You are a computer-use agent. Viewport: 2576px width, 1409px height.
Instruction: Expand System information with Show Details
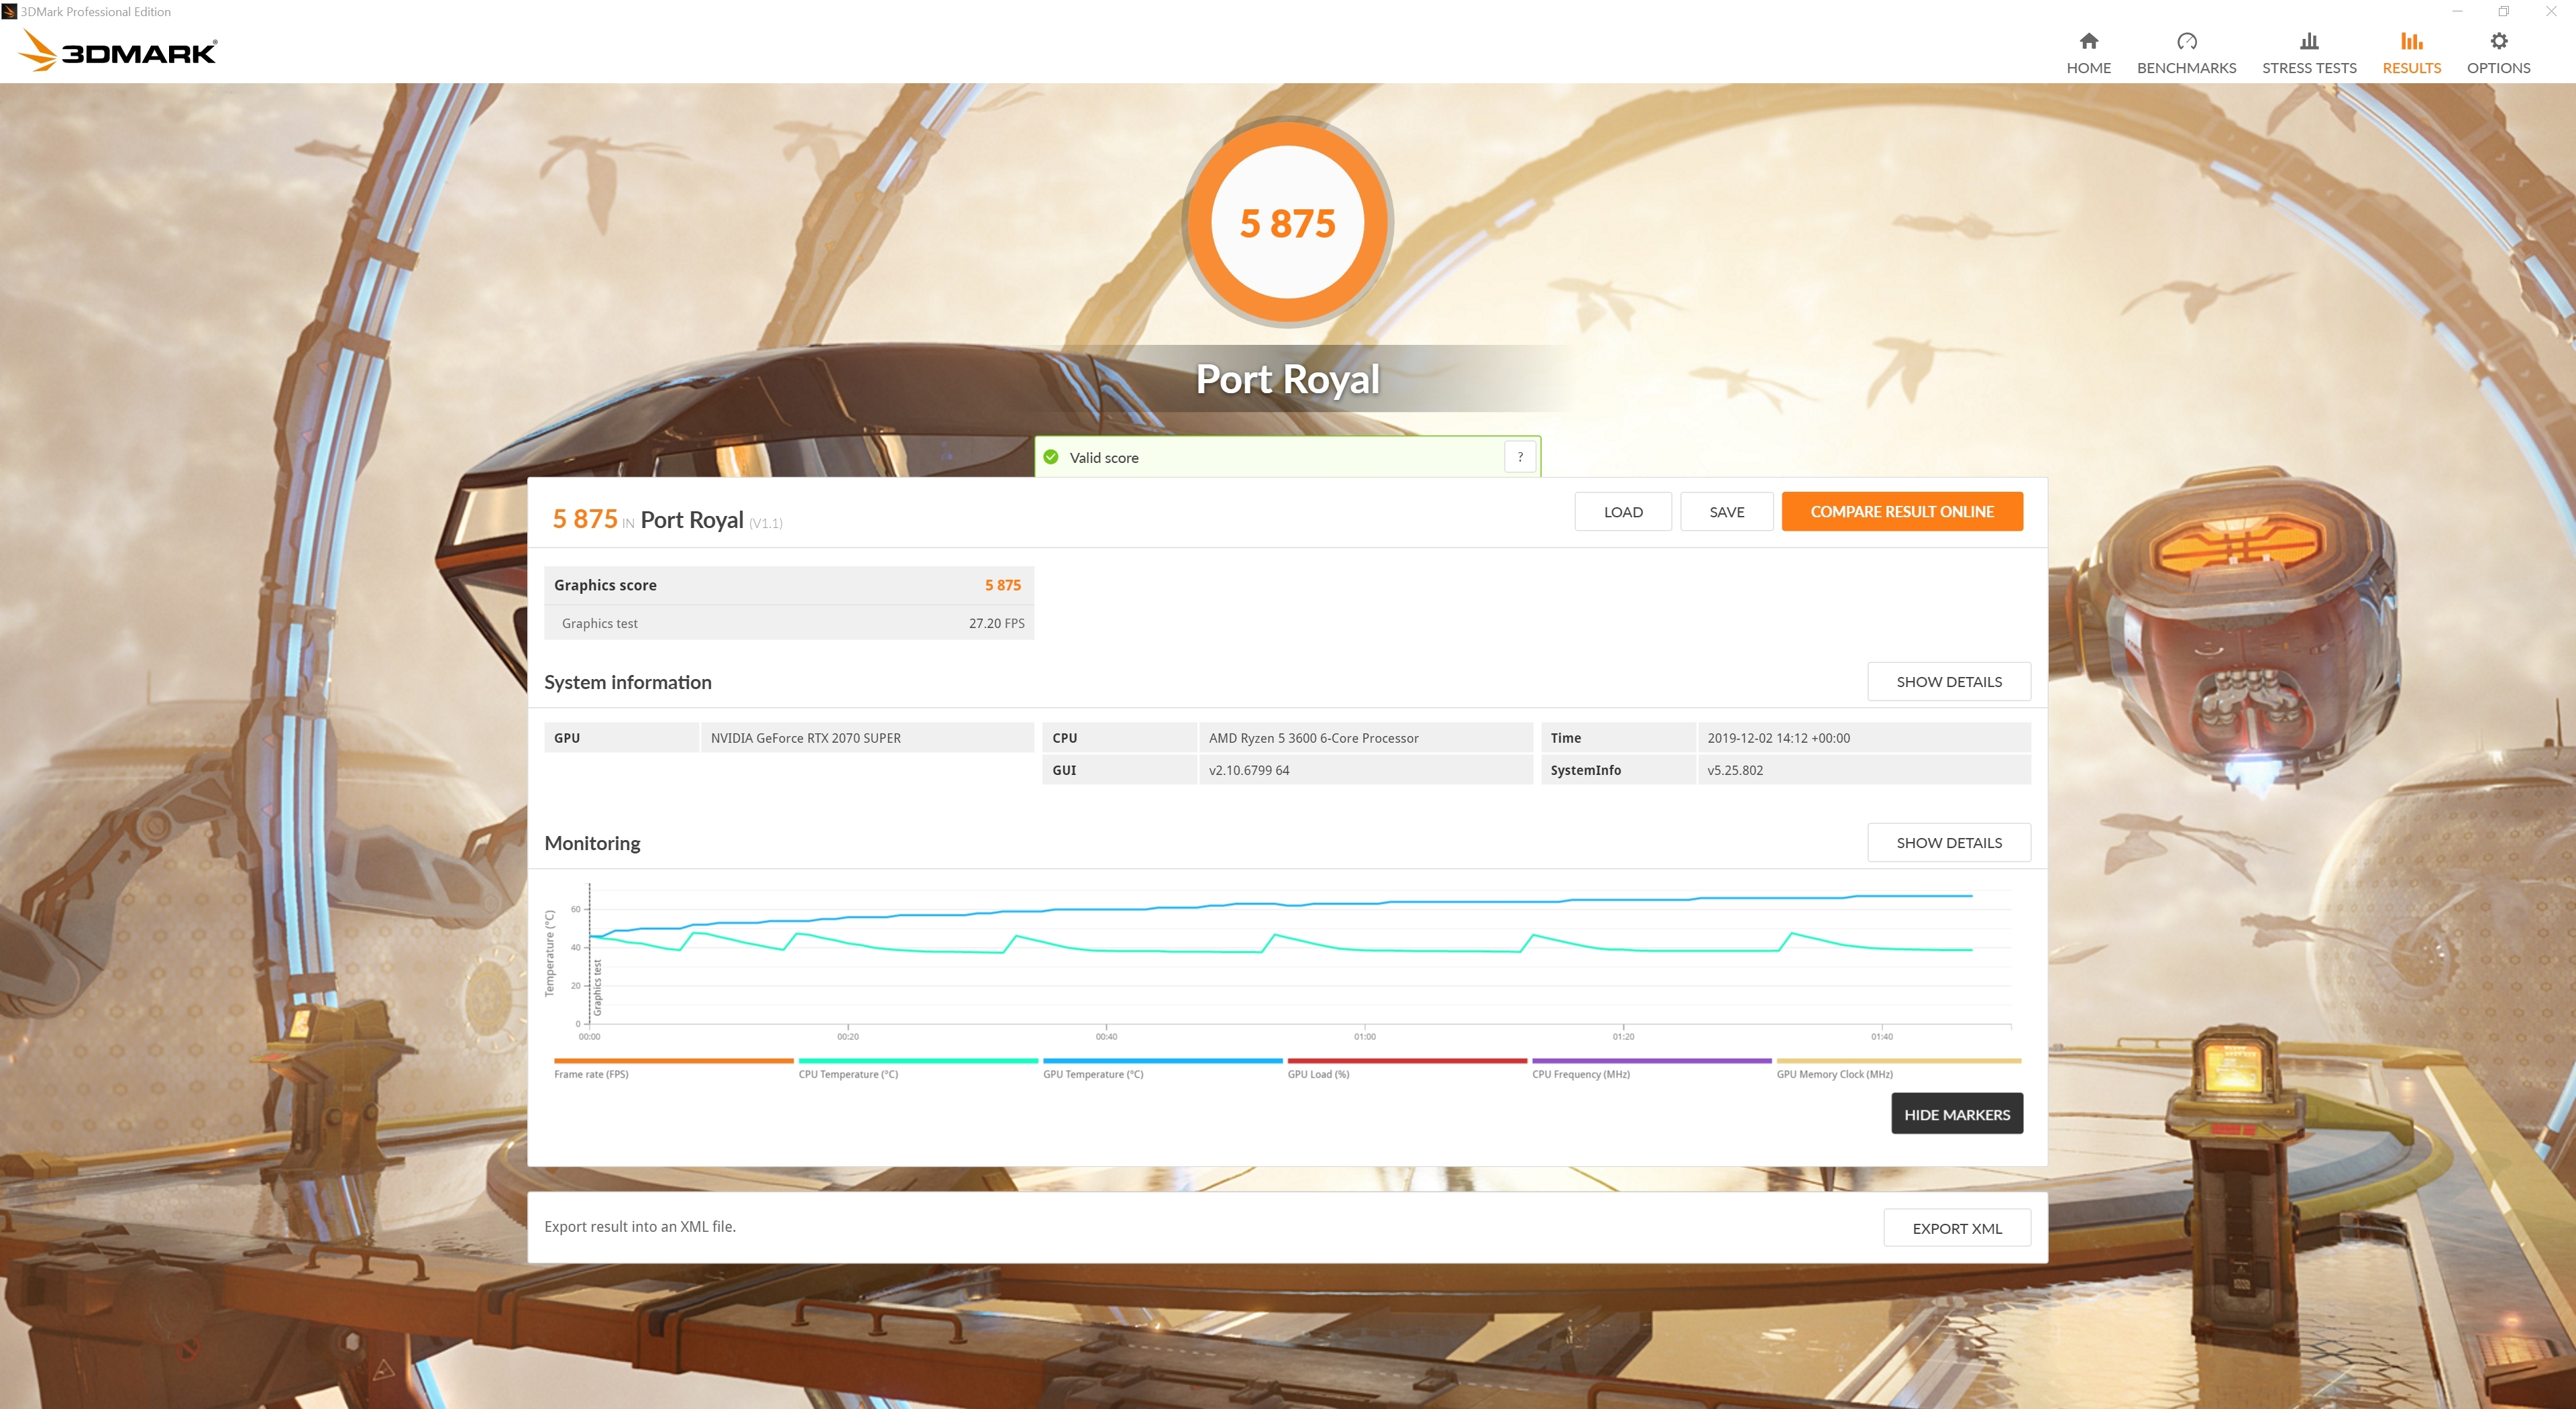(x=1948, y=681)
